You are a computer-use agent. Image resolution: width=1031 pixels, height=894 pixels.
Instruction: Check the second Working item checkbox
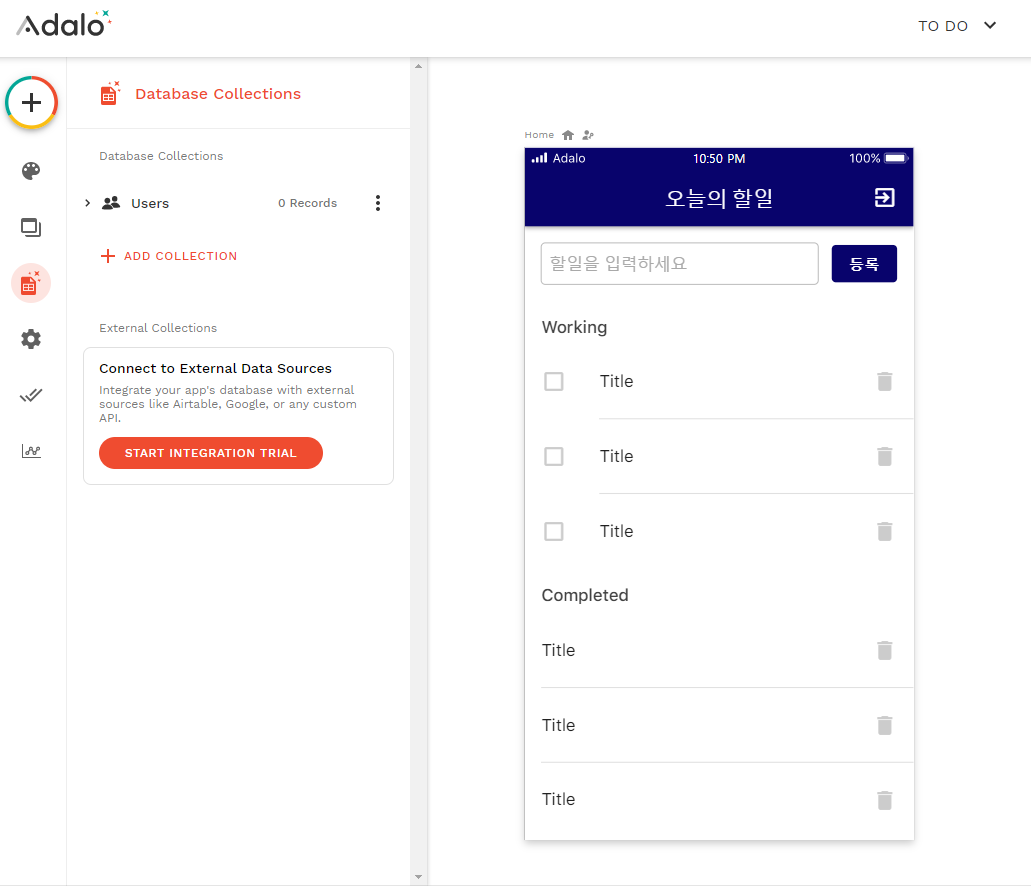point(554,456)
